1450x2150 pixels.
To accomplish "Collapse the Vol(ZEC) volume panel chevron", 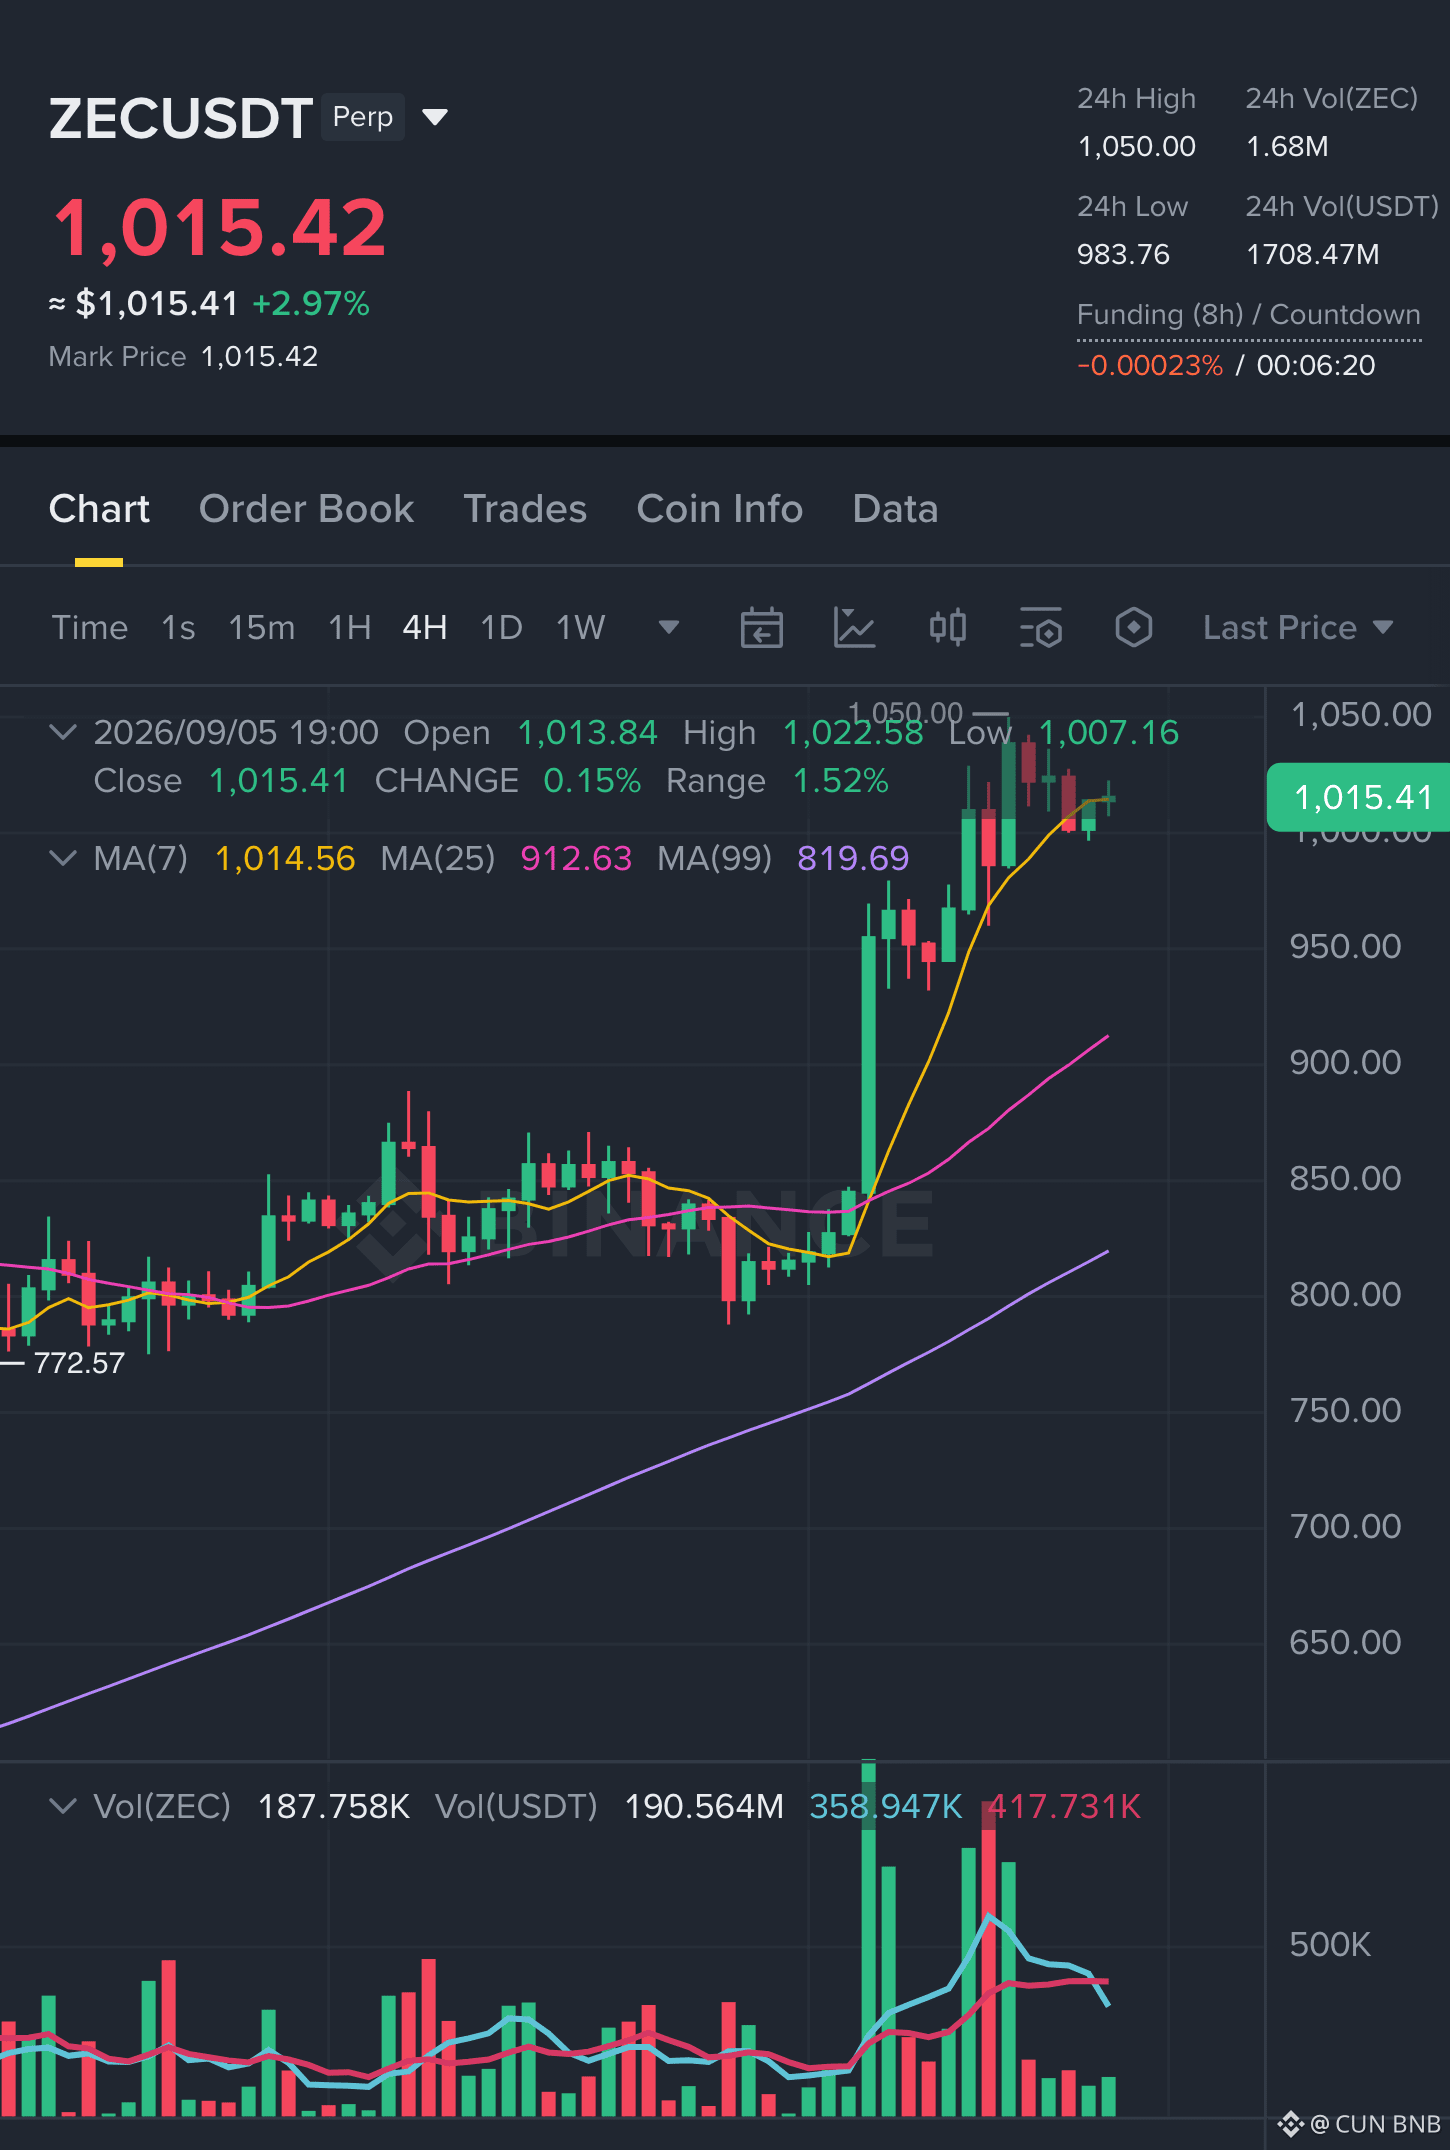I will [x=62, y=1806].
